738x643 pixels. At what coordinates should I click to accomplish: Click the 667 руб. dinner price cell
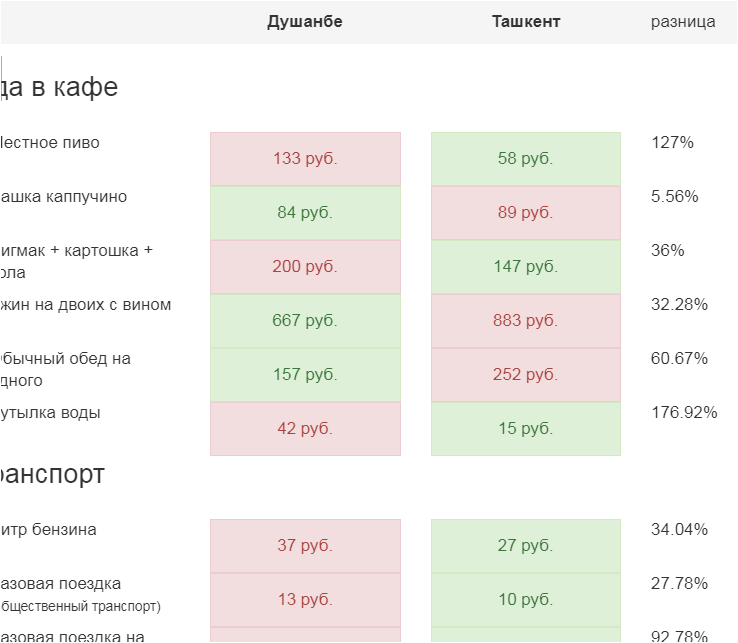(305, 321)
